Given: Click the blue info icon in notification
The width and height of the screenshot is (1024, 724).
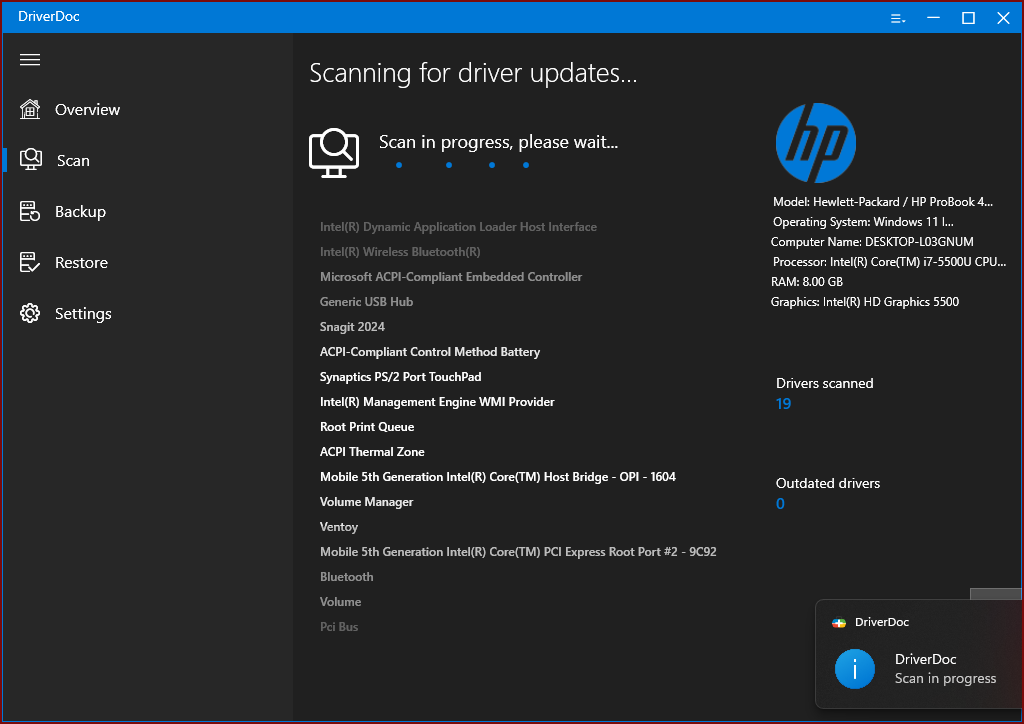Looking at the screenshot, I should tap(855, 669).
